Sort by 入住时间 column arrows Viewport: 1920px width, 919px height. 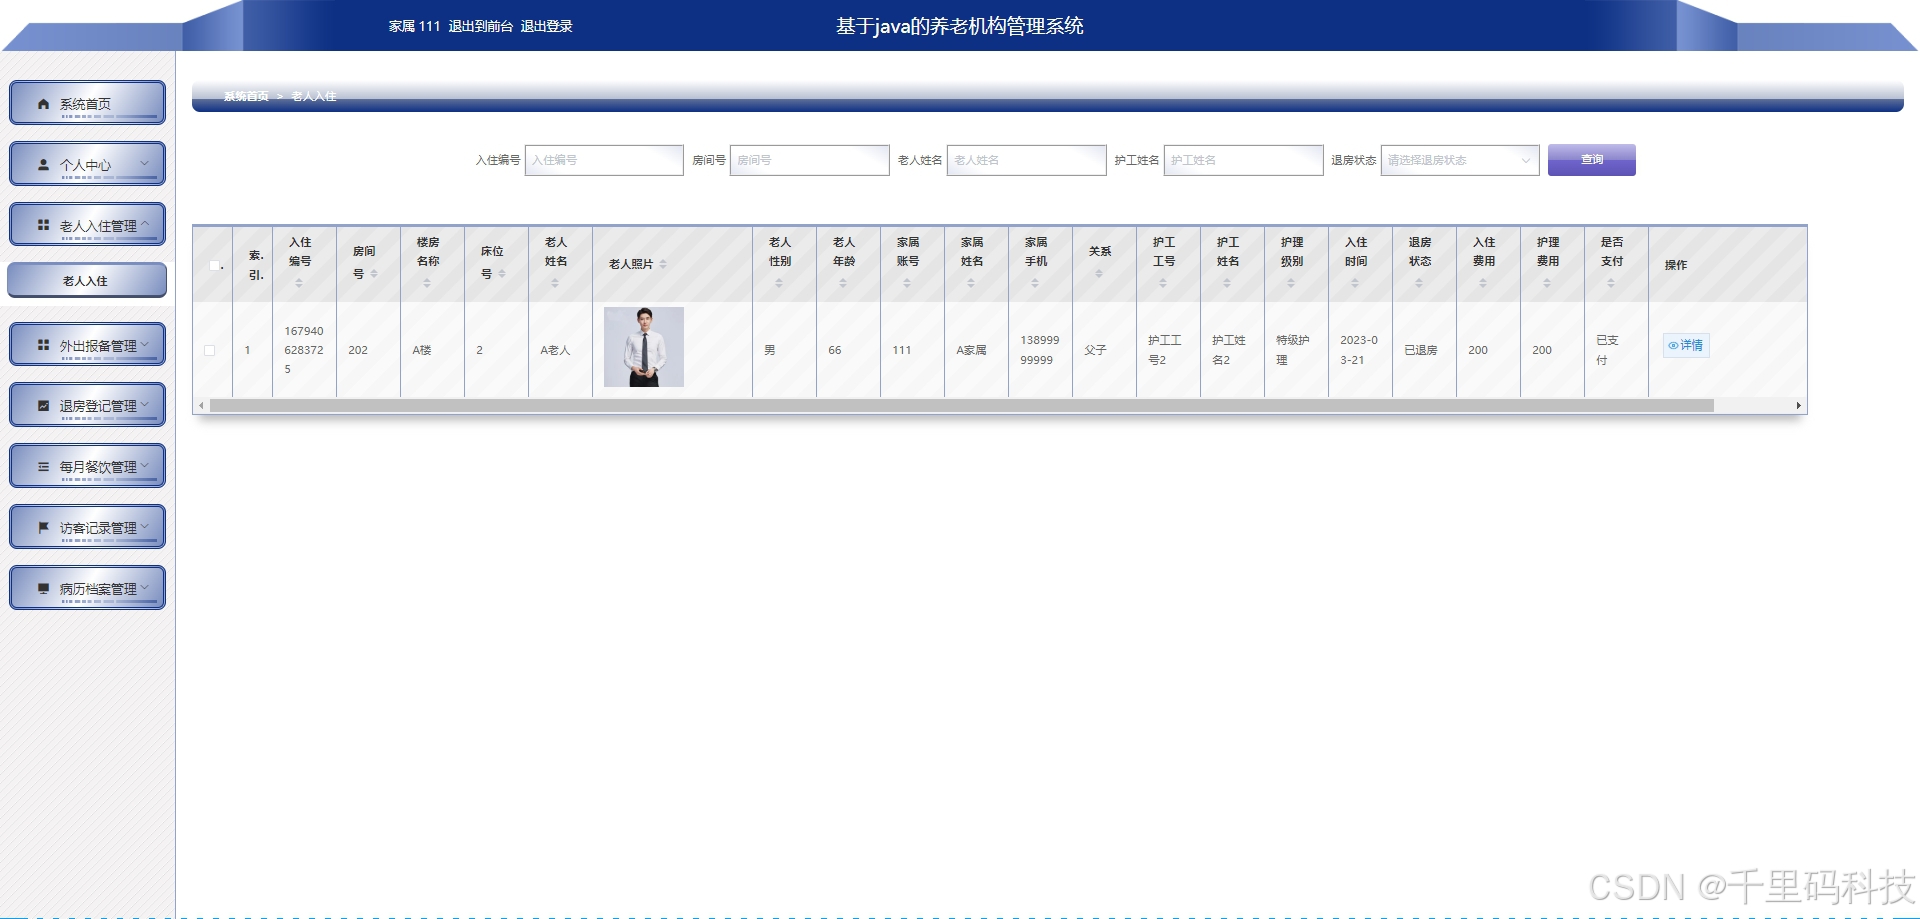tap(1354, 283)
